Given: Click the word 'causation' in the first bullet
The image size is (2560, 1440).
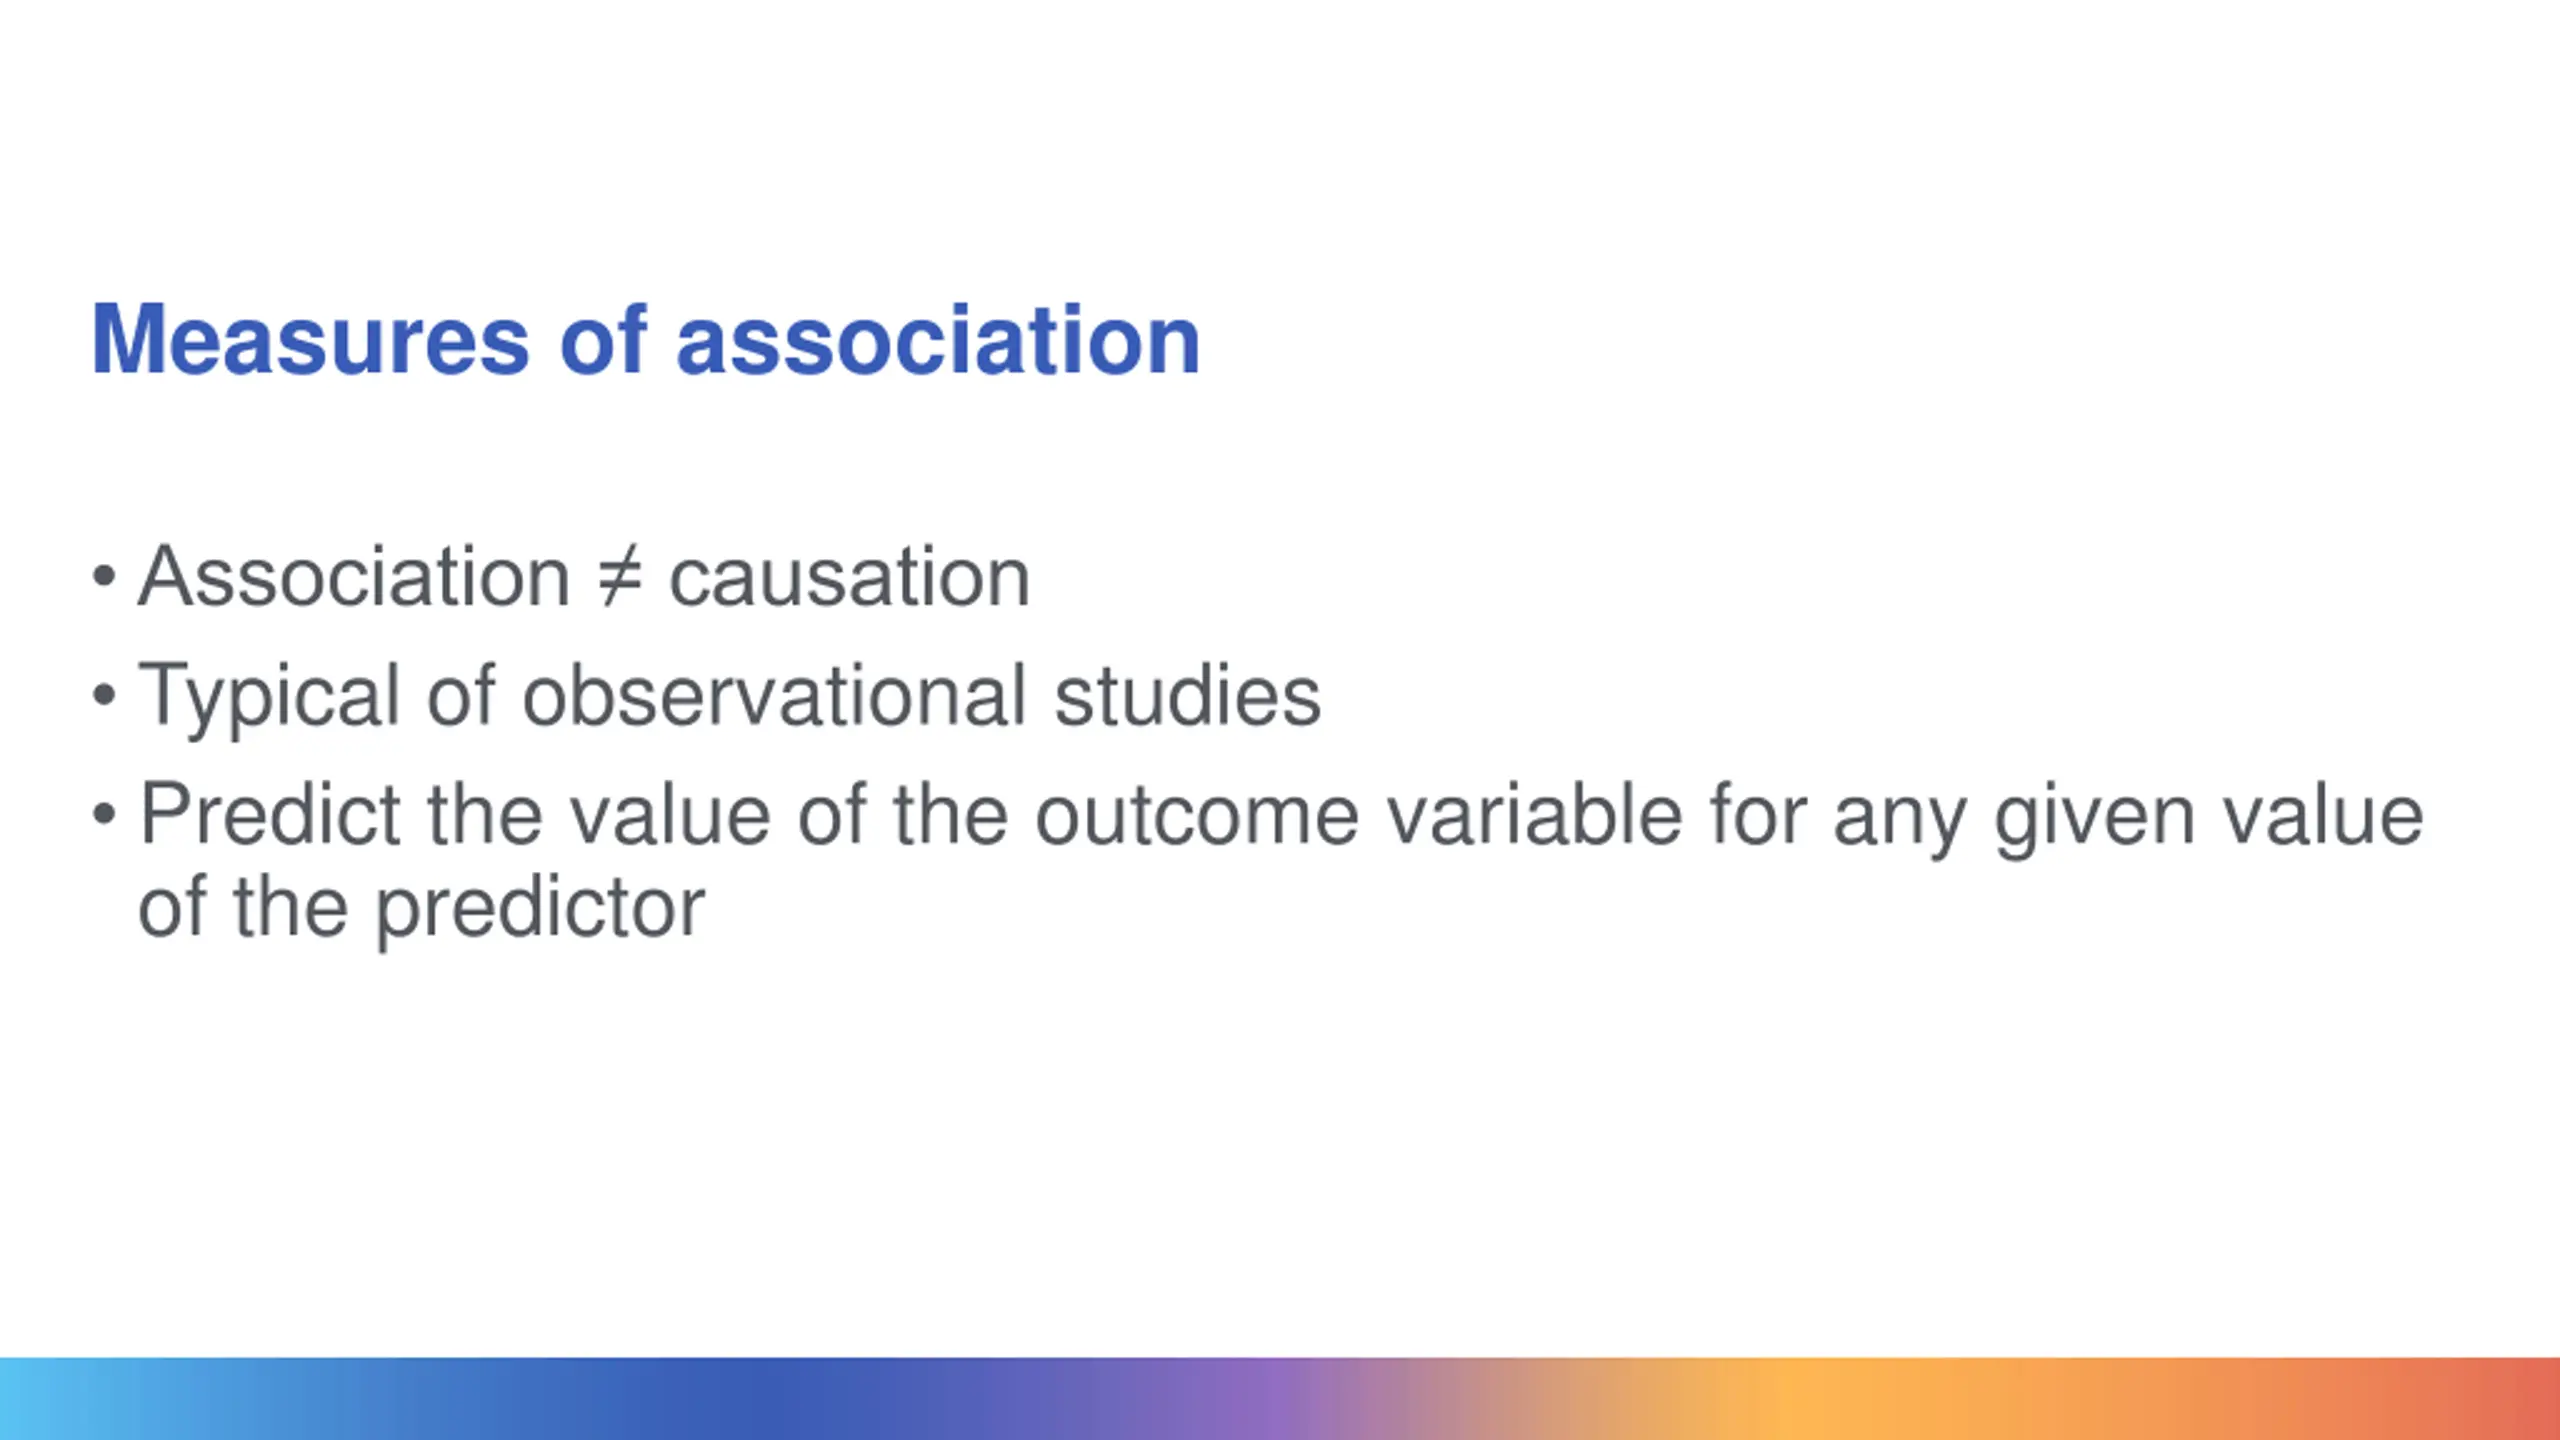Looking at the screenshot, I should pyautogui.click(x=849, y=578).
